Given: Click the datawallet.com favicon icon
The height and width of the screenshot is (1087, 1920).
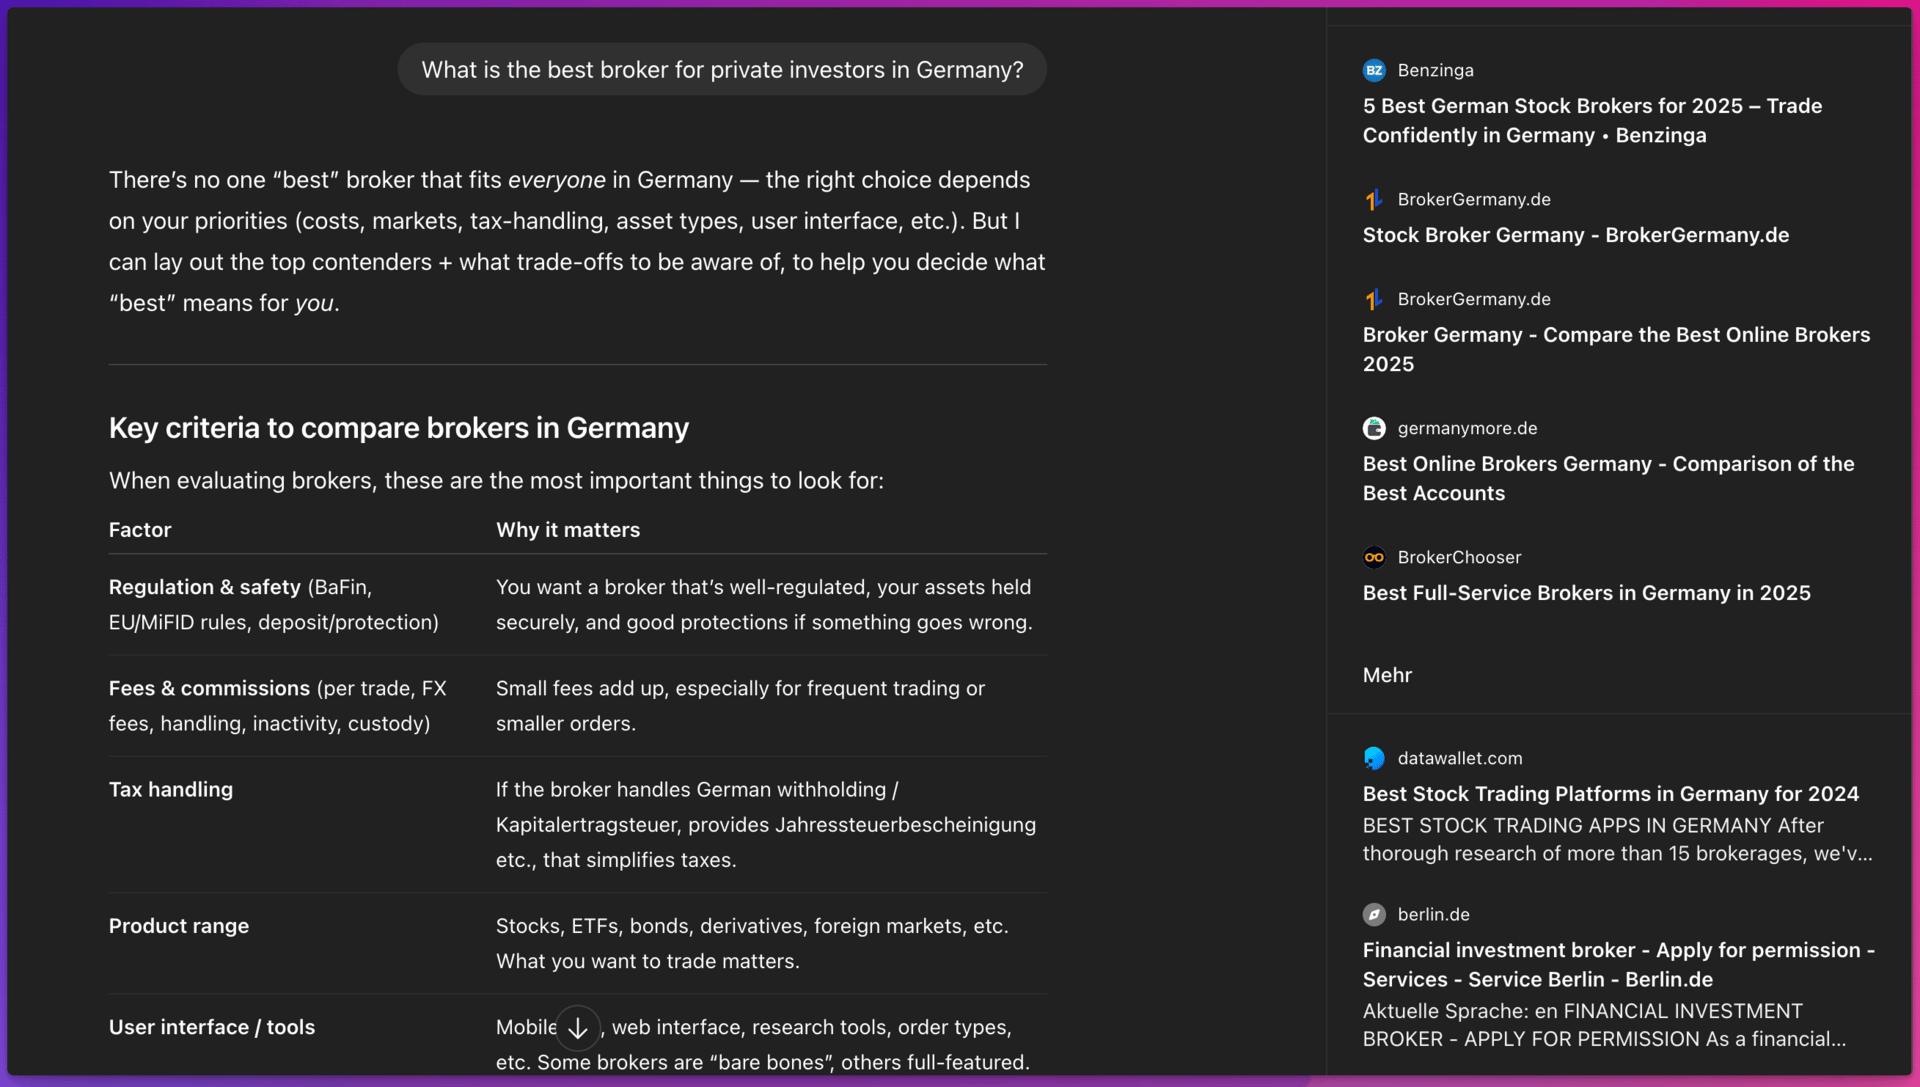Looking at the screenshot, I should tap(1374, 759).
